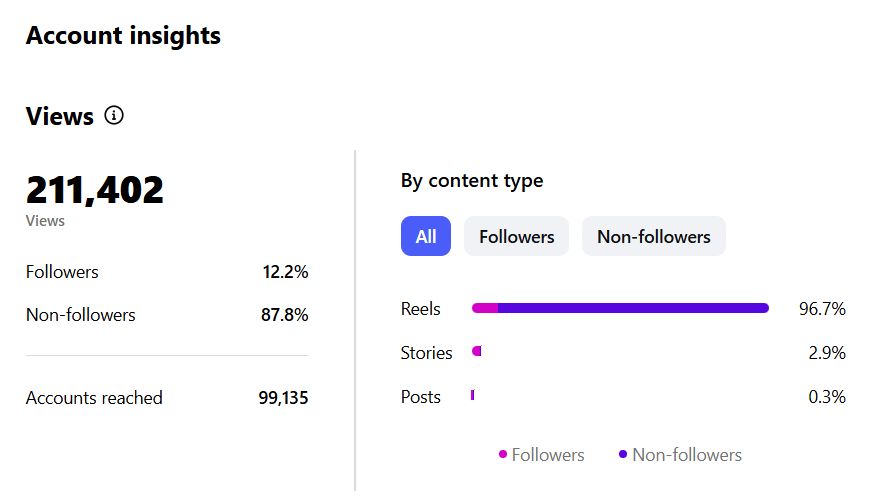Switch to the Followers filter pill
Viewport: 895px width, 497px height.
(516, 237)
